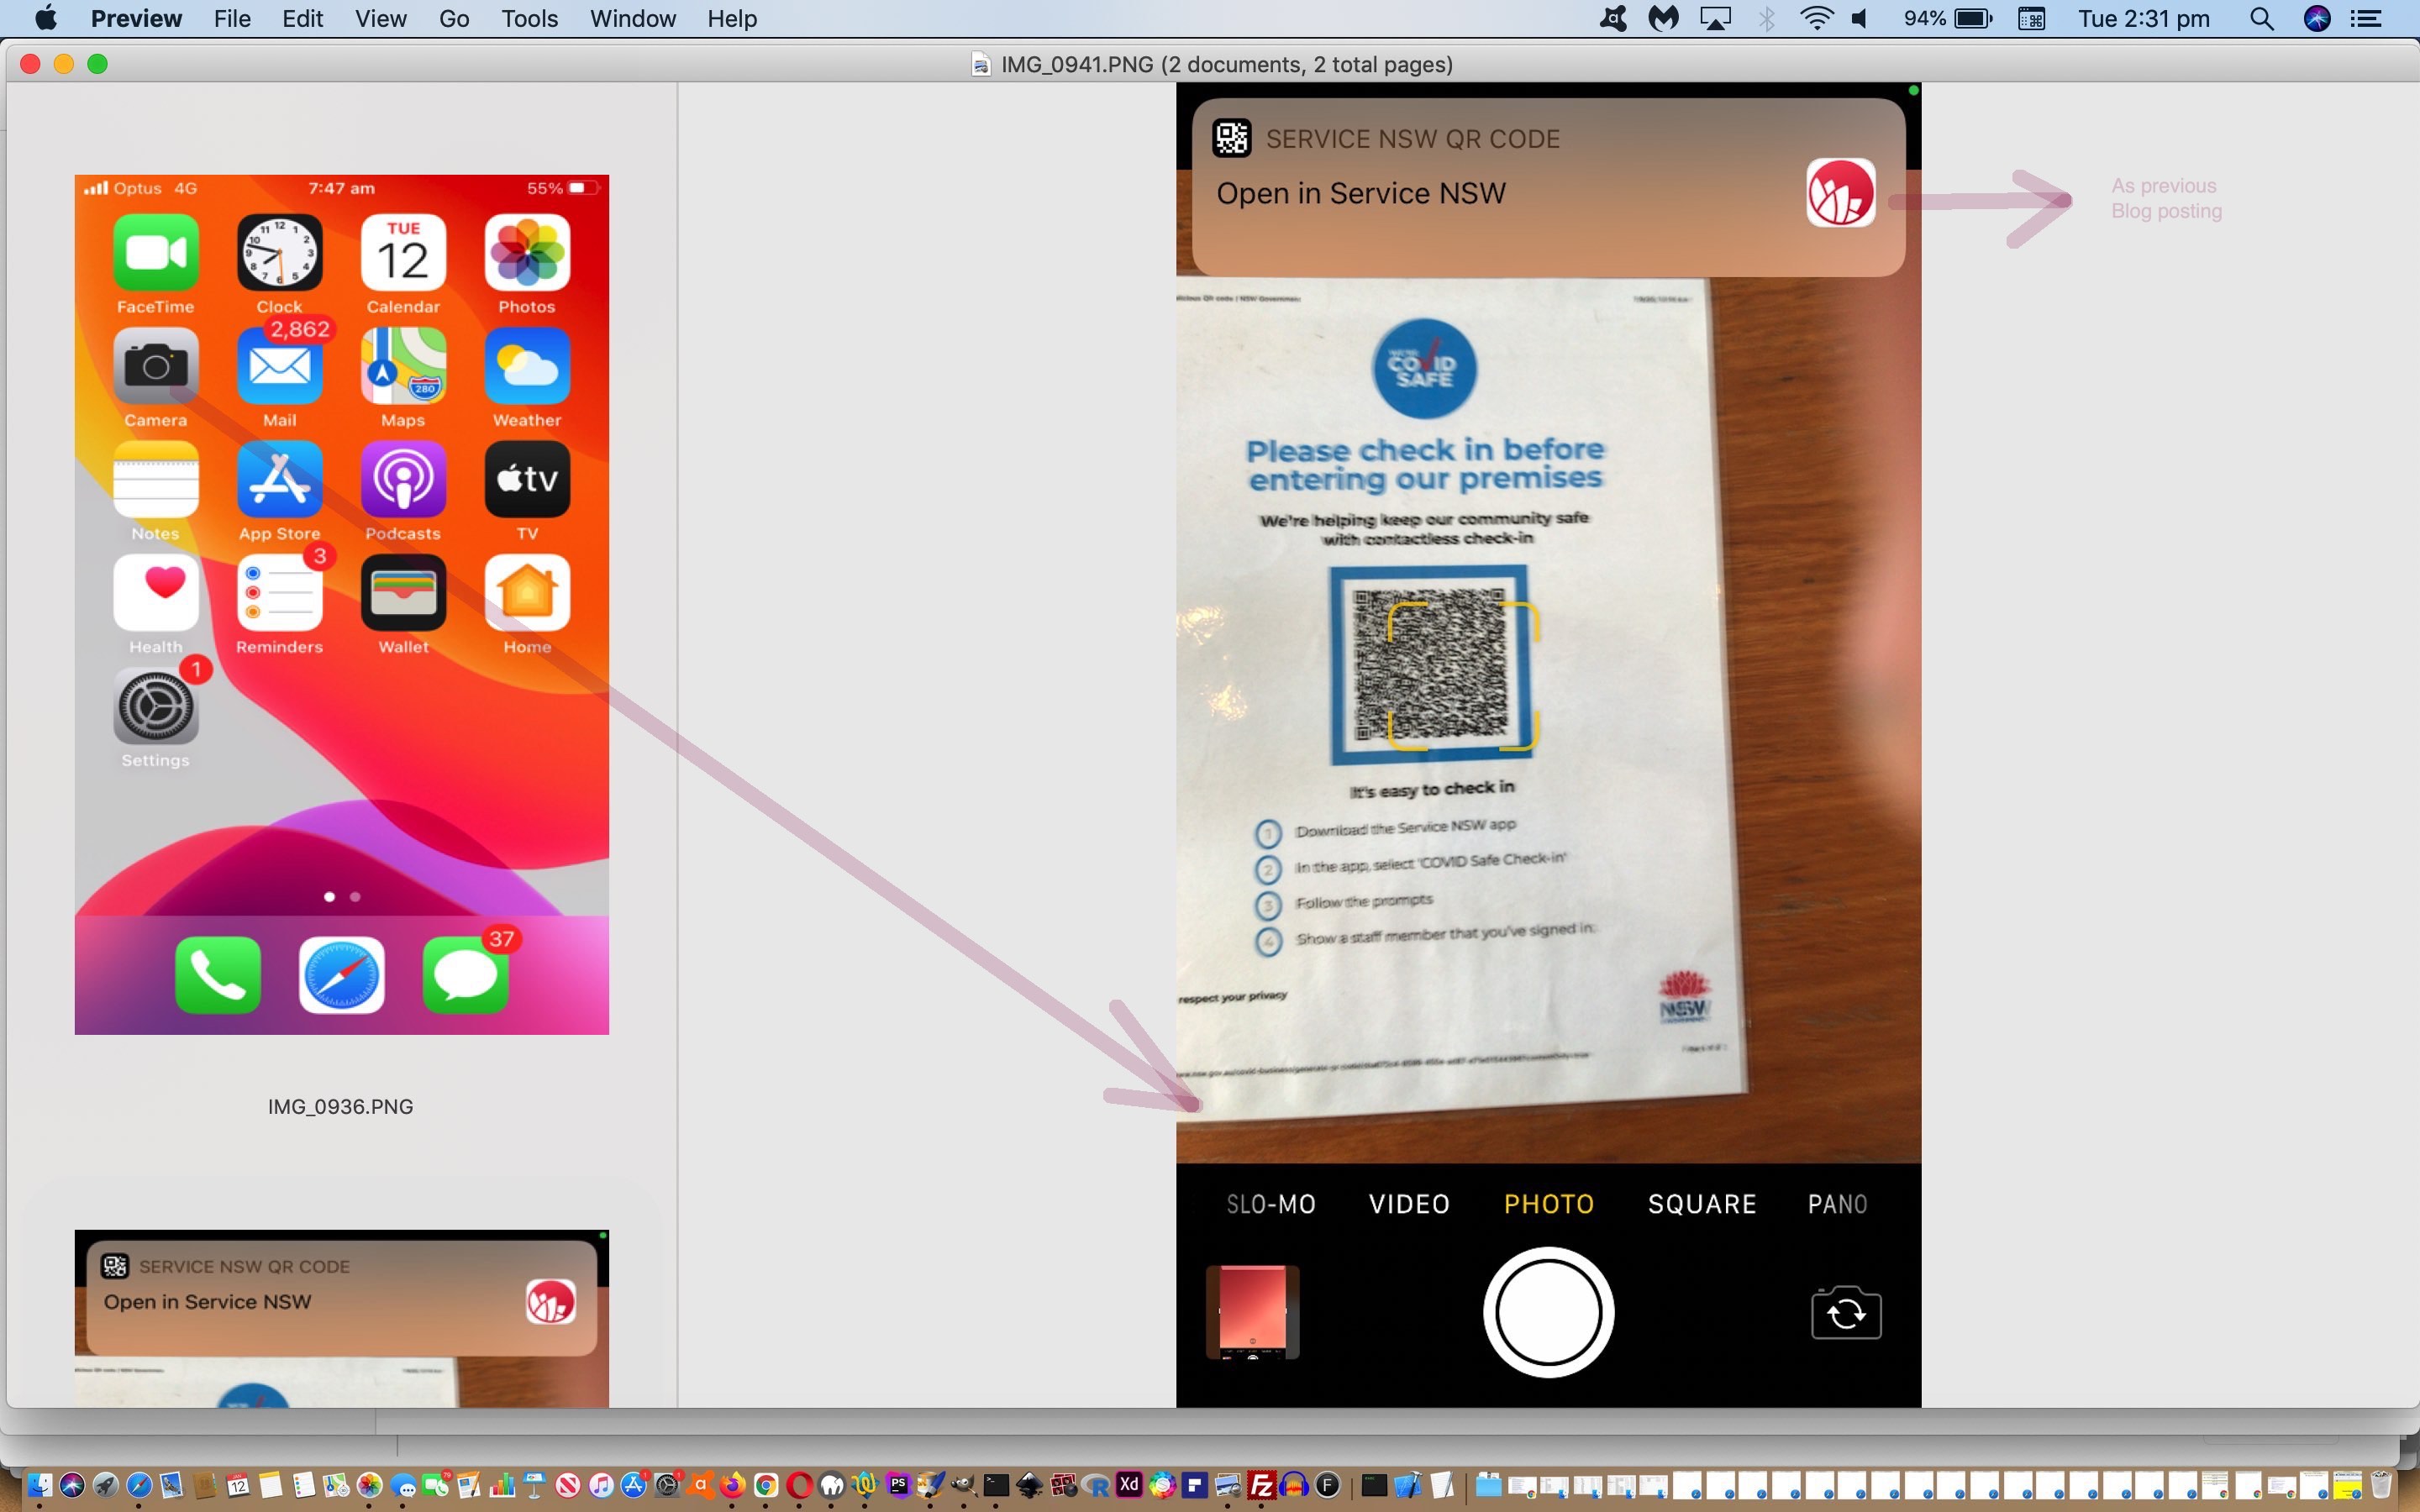Open Adobe XD from the Dock
Viewport: 2420px width, 1512px height.
(1129, 1484)
